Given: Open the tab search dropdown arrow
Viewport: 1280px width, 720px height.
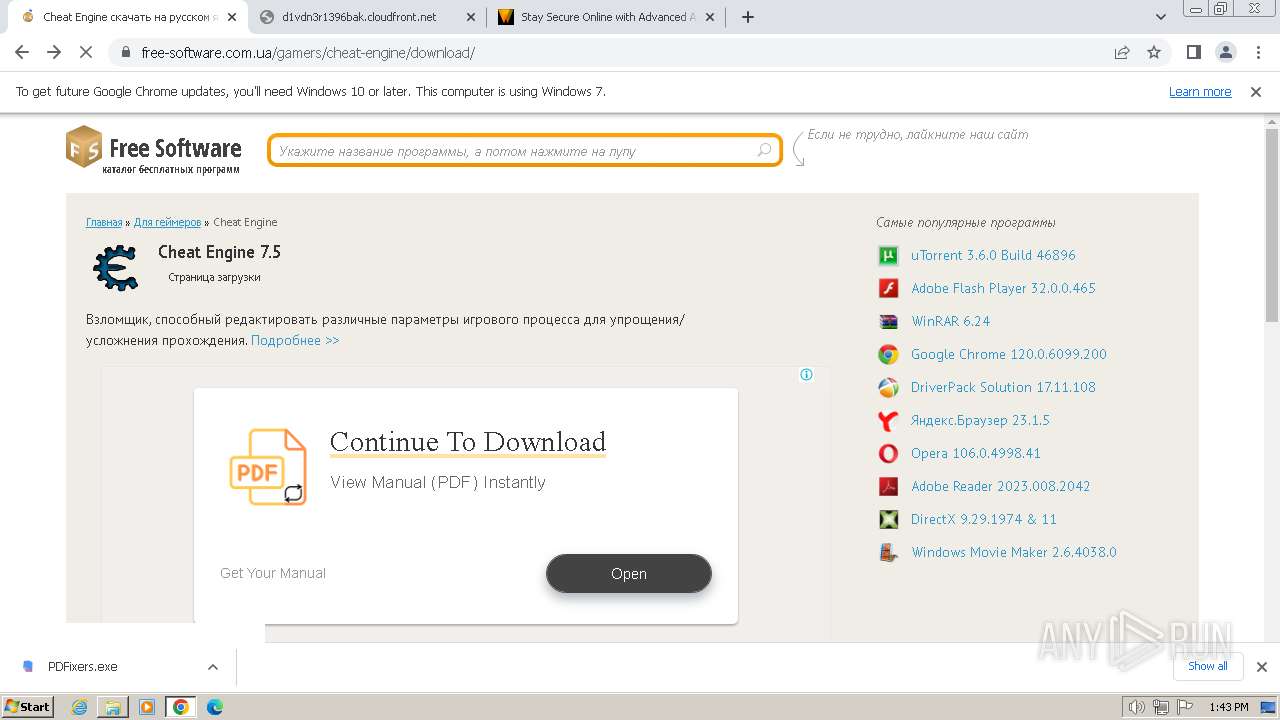Looking at the screenshot, I should pos(1161,17).
